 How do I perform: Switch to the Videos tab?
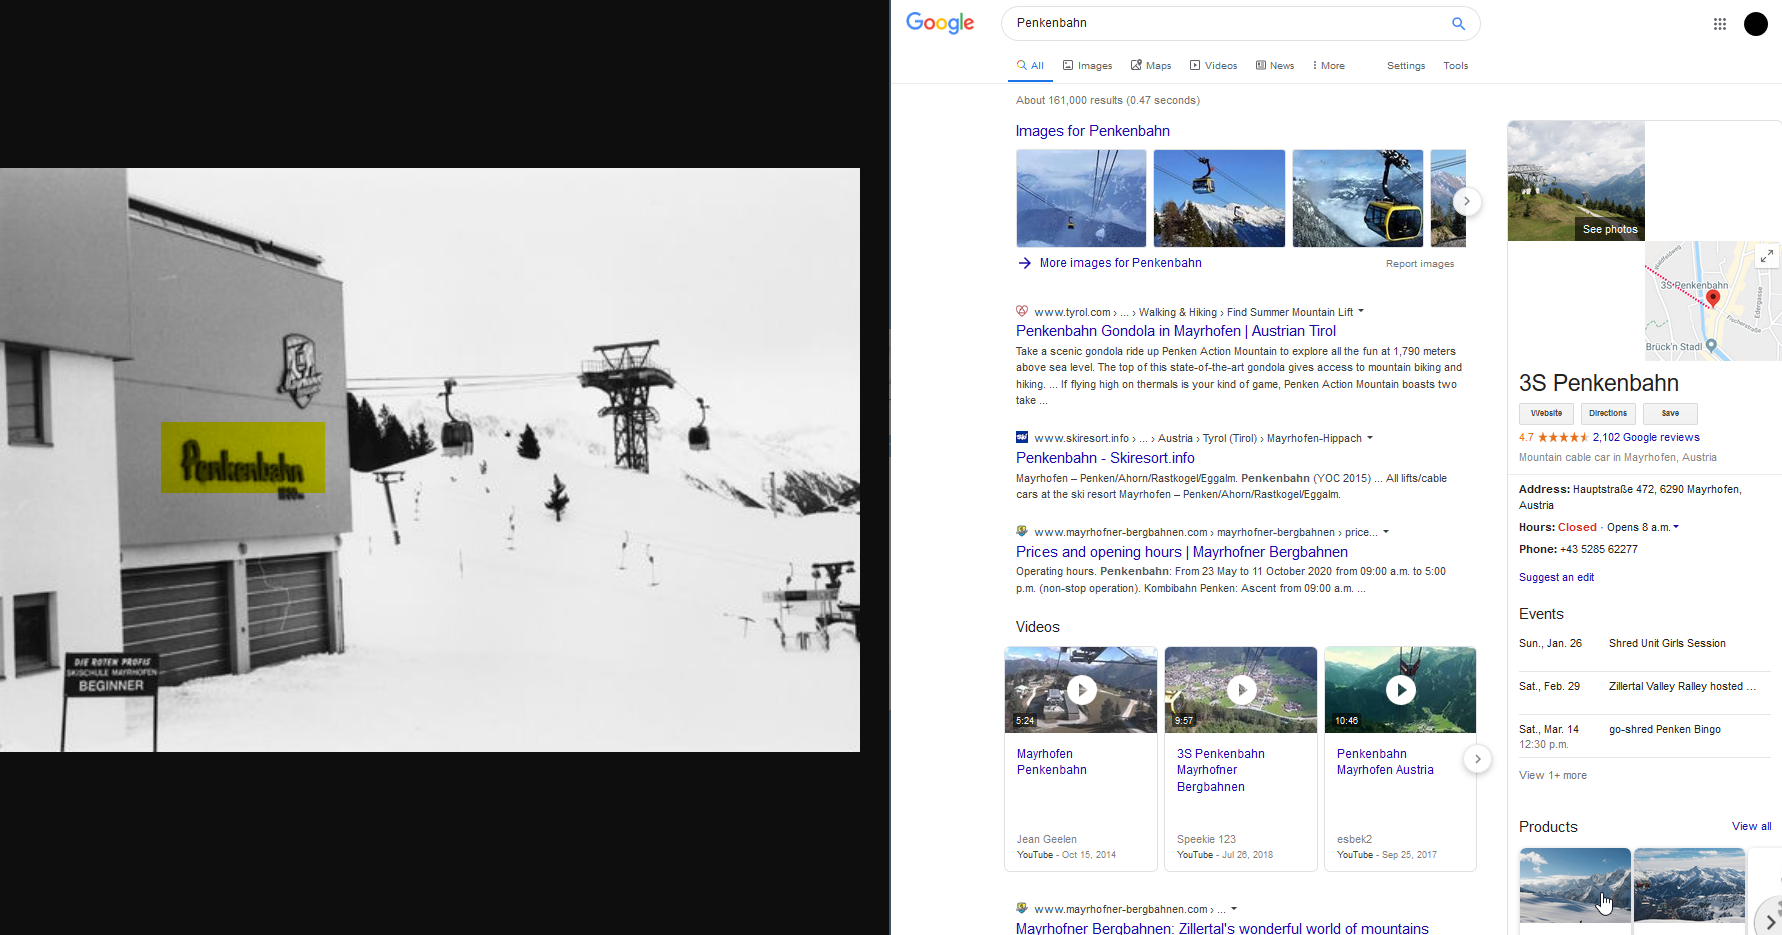click(x=1213, y=66)
